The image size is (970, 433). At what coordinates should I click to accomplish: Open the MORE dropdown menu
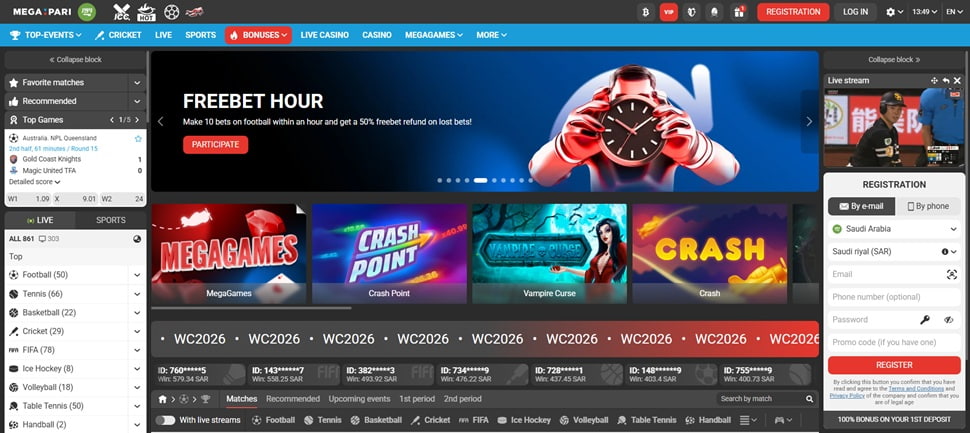(x=491, y=35)
